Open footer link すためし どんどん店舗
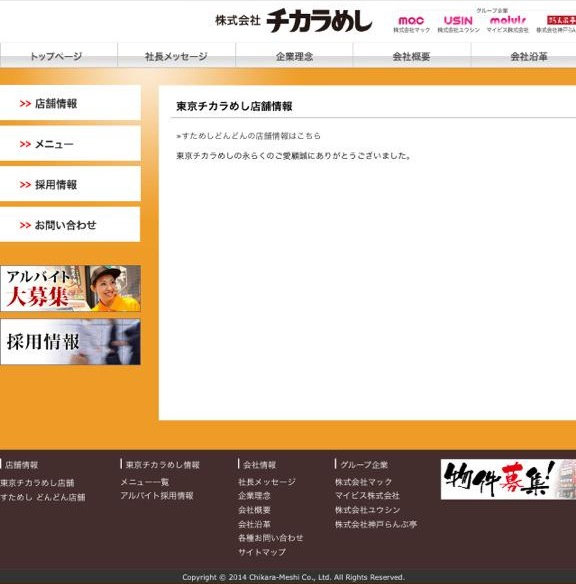 pos(43,497)
